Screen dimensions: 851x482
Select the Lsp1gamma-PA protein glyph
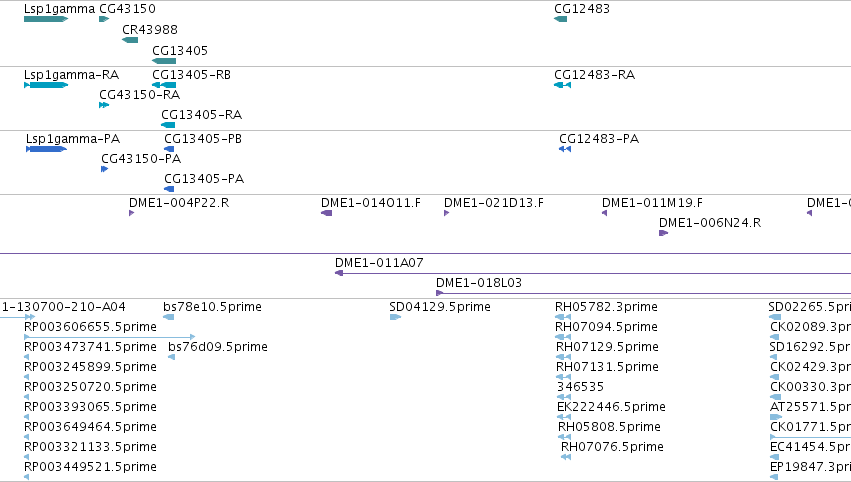(x=46, y=149)
